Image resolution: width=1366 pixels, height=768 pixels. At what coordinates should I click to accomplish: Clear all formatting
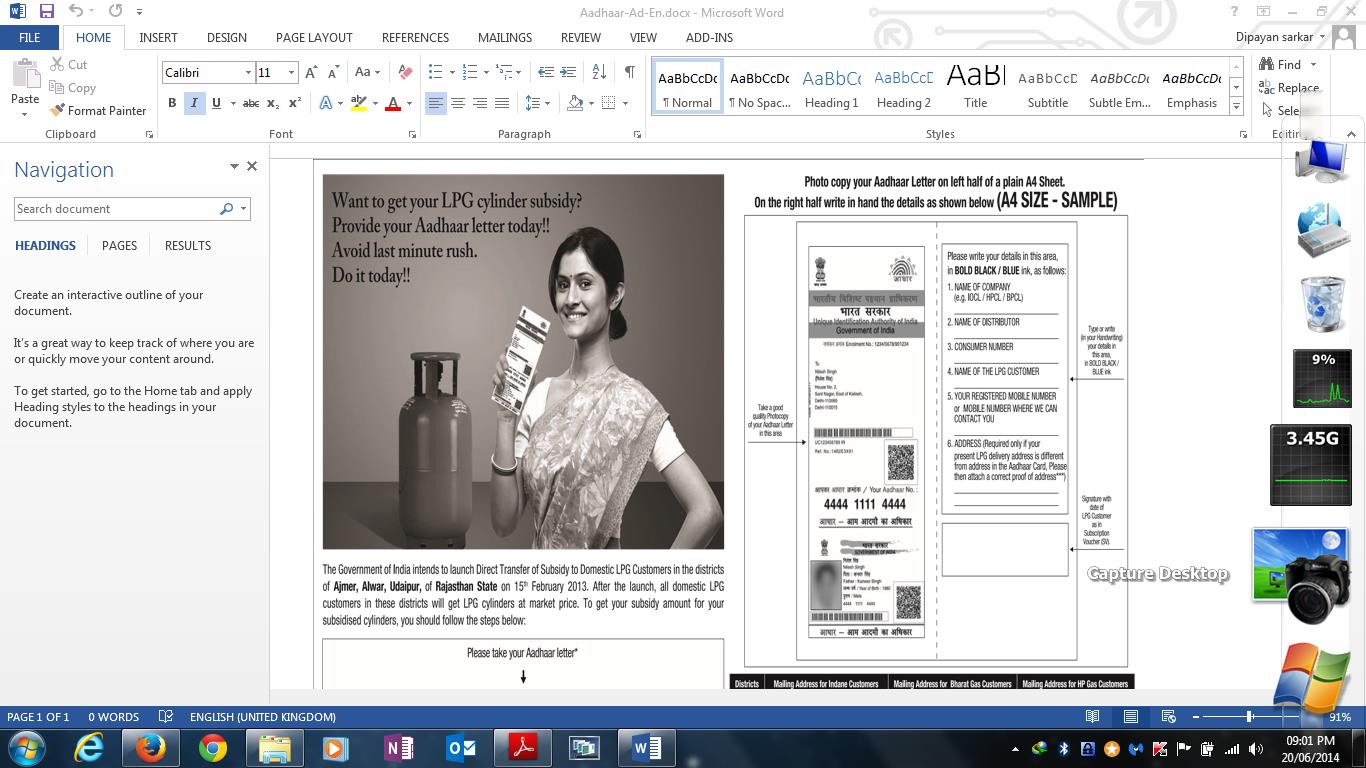(x=405, y=72)
